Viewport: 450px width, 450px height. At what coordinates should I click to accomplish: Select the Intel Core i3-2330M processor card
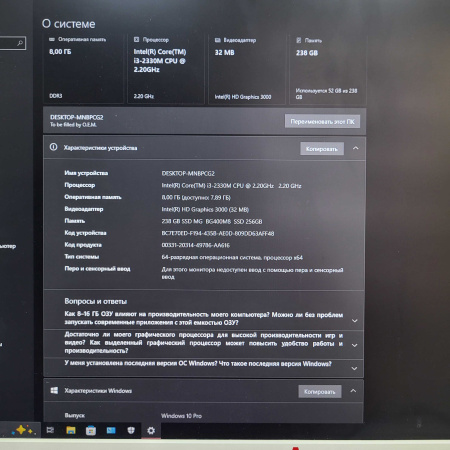[166, 69]
